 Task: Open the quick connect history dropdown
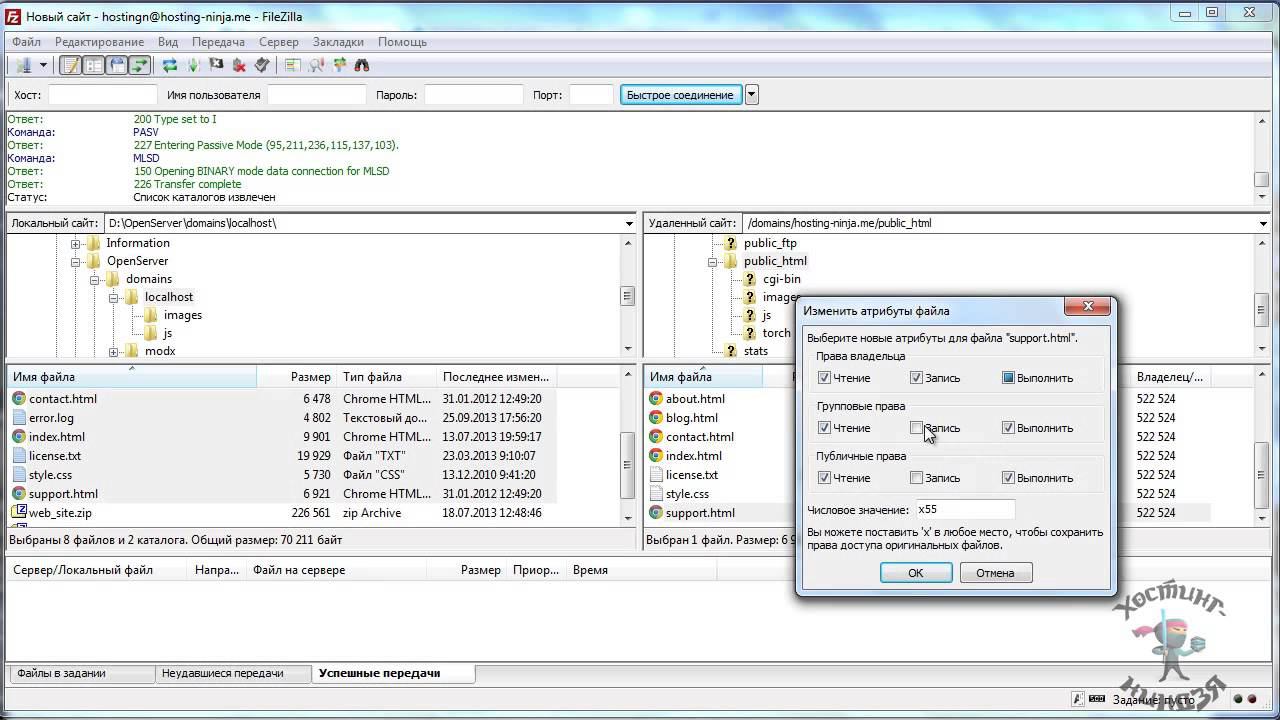752,95
